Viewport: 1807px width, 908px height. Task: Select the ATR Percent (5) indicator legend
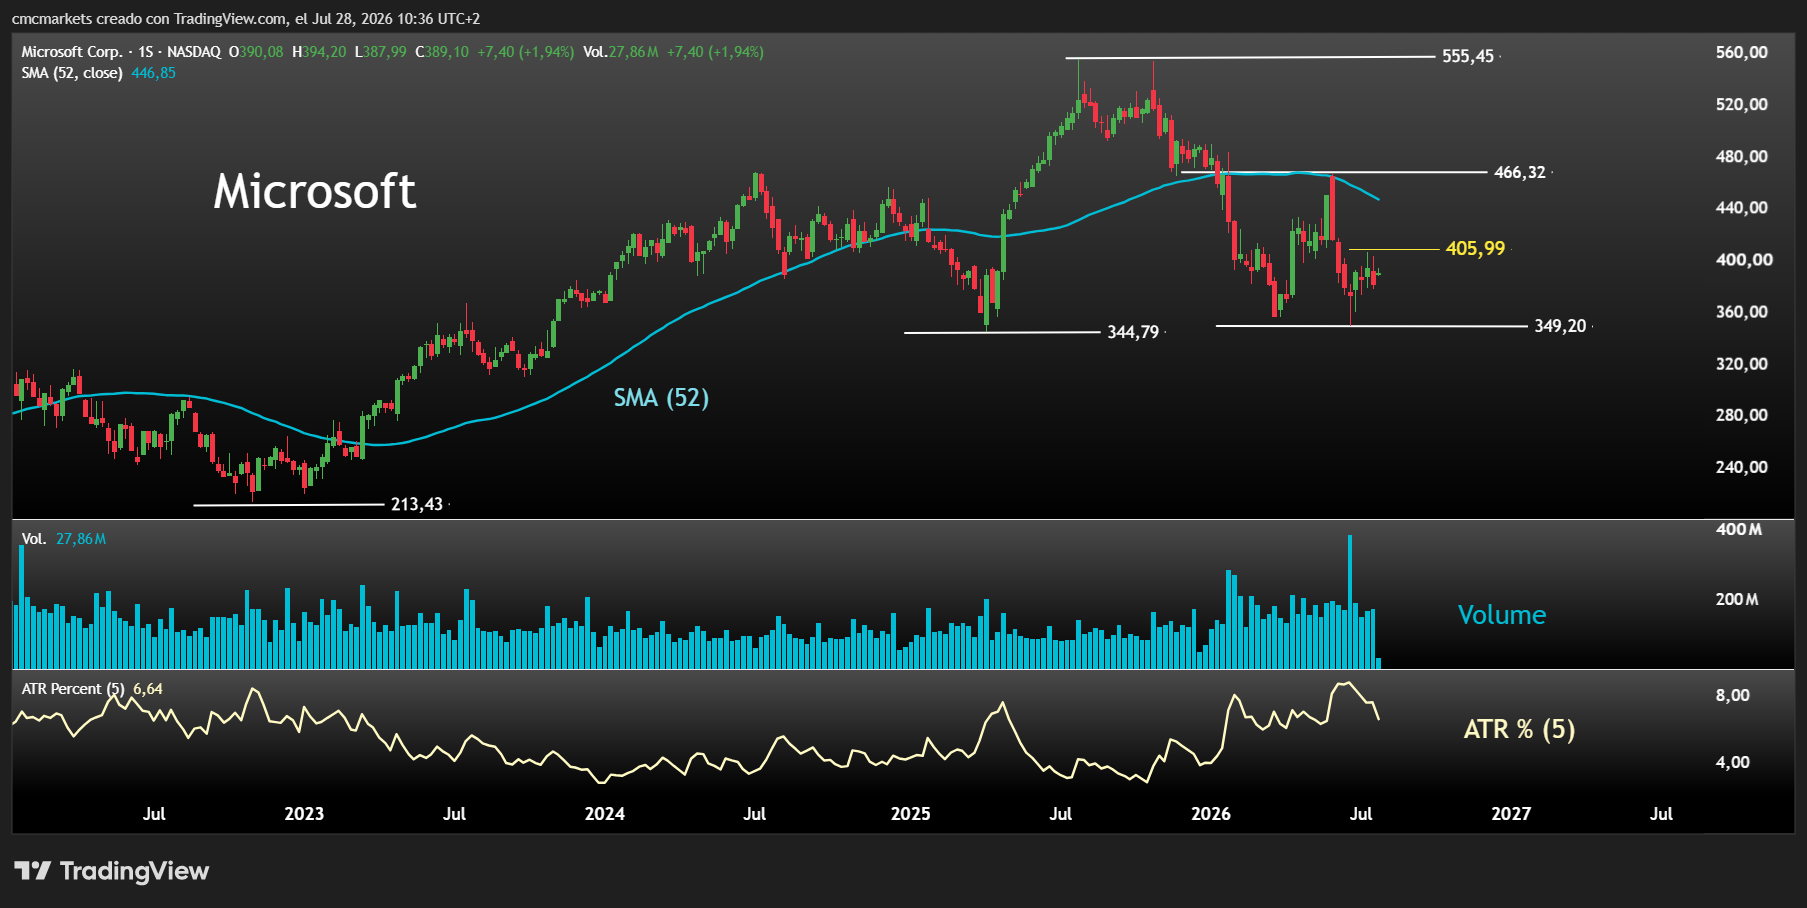74,689
